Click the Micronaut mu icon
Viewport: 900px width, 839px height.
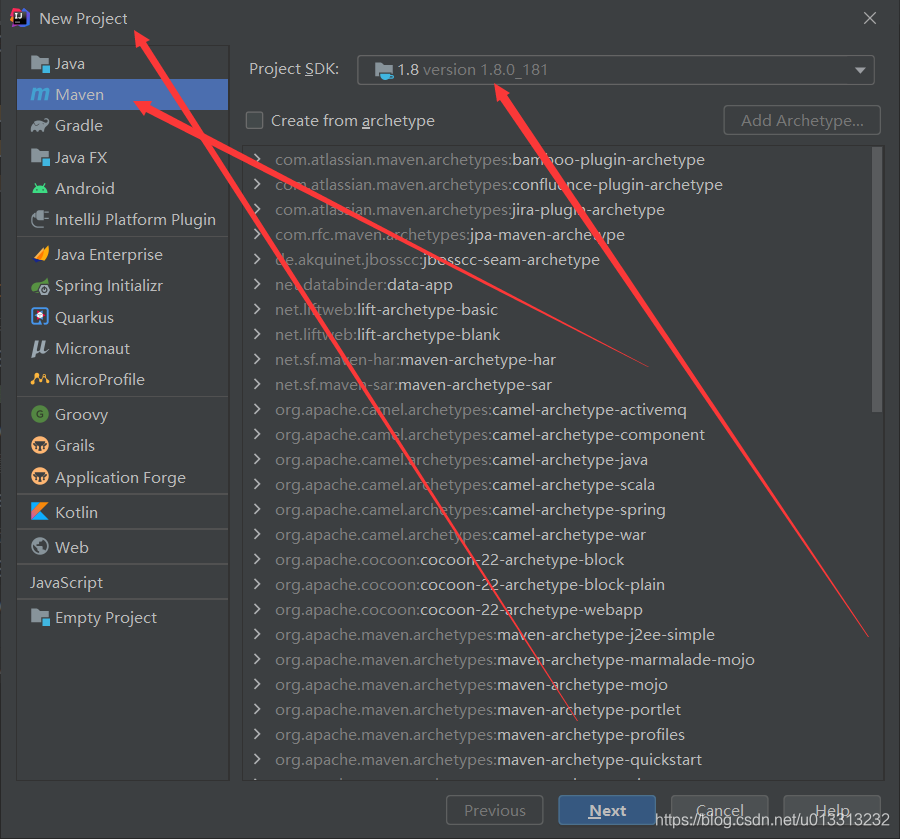[x=40, y=348]
